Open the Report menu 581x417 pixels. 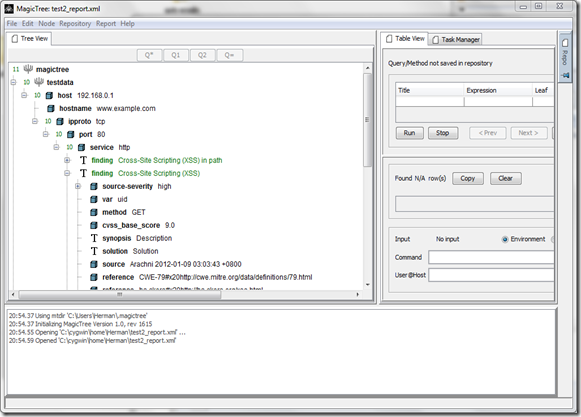click(x=106, y=23)
